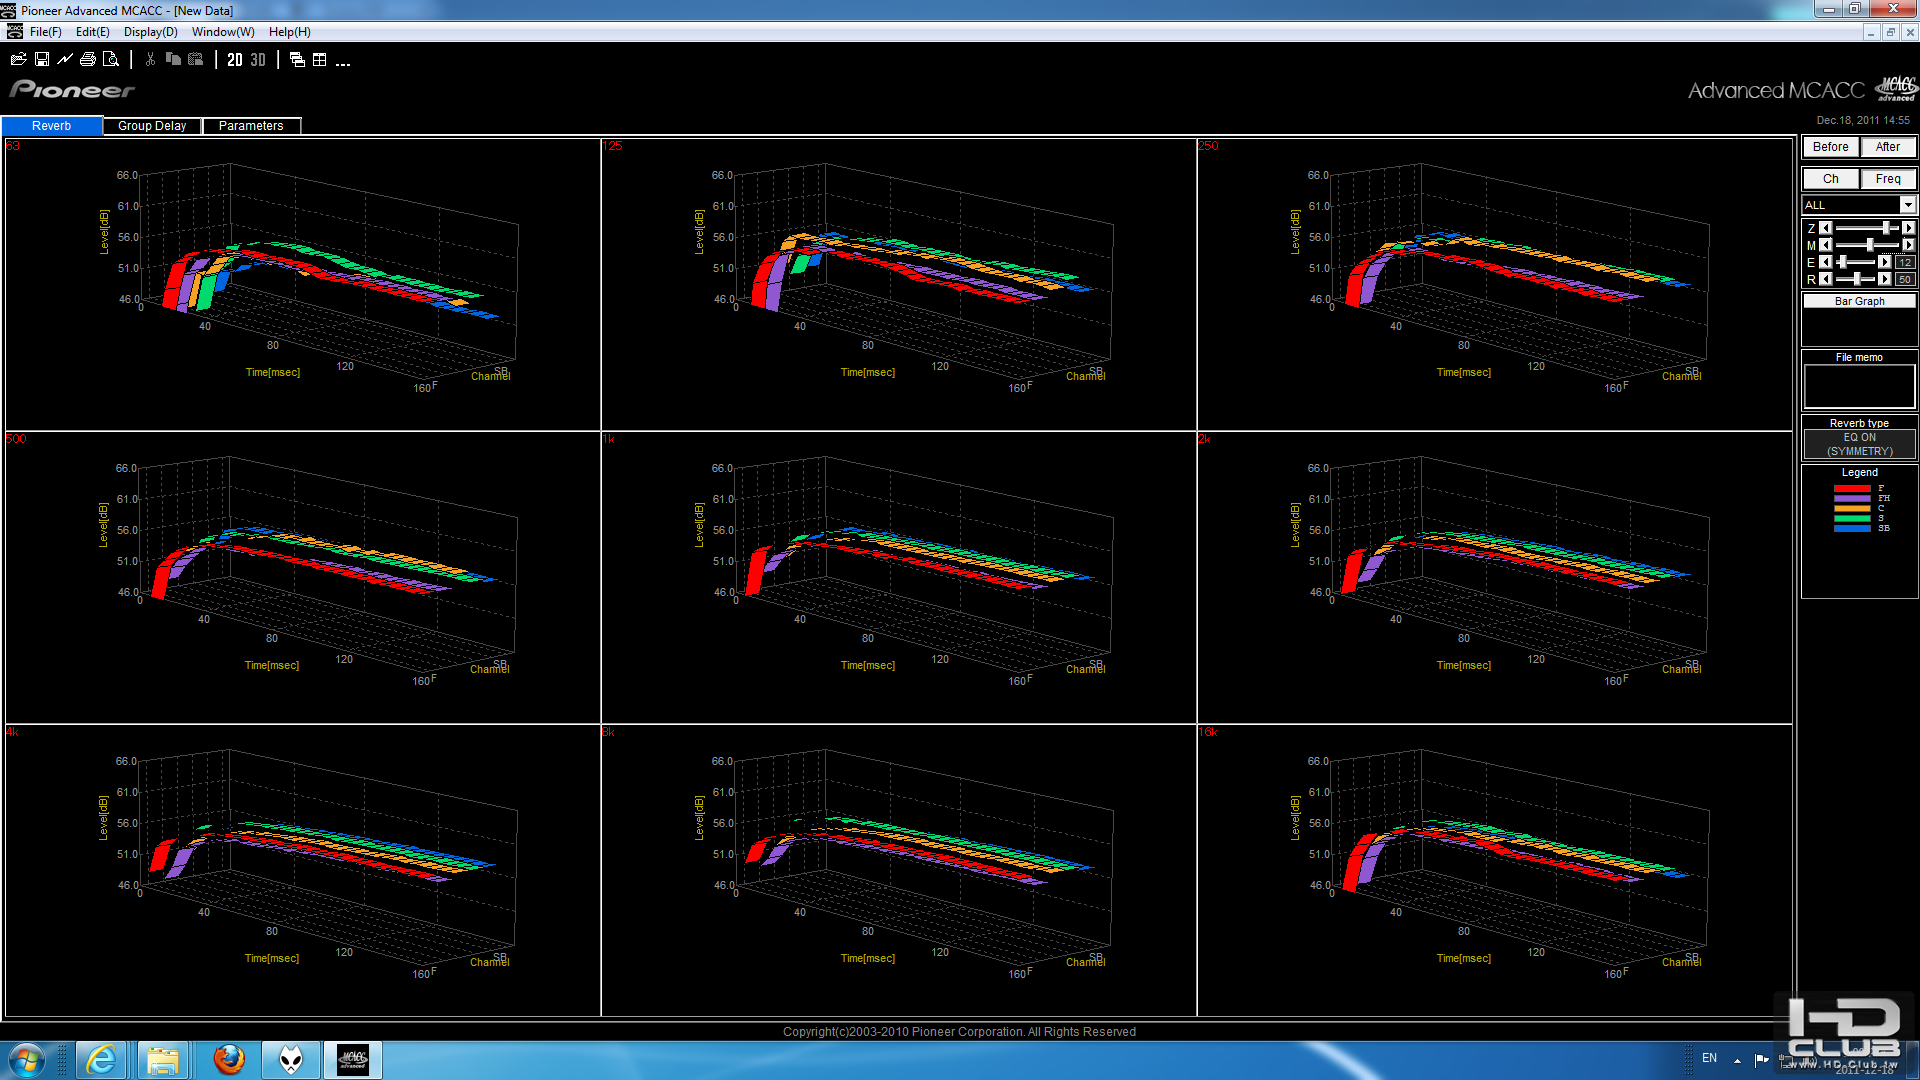Click the paste clipboard icon
This screenshot has width=1920, height=1080.
point(196,60)
